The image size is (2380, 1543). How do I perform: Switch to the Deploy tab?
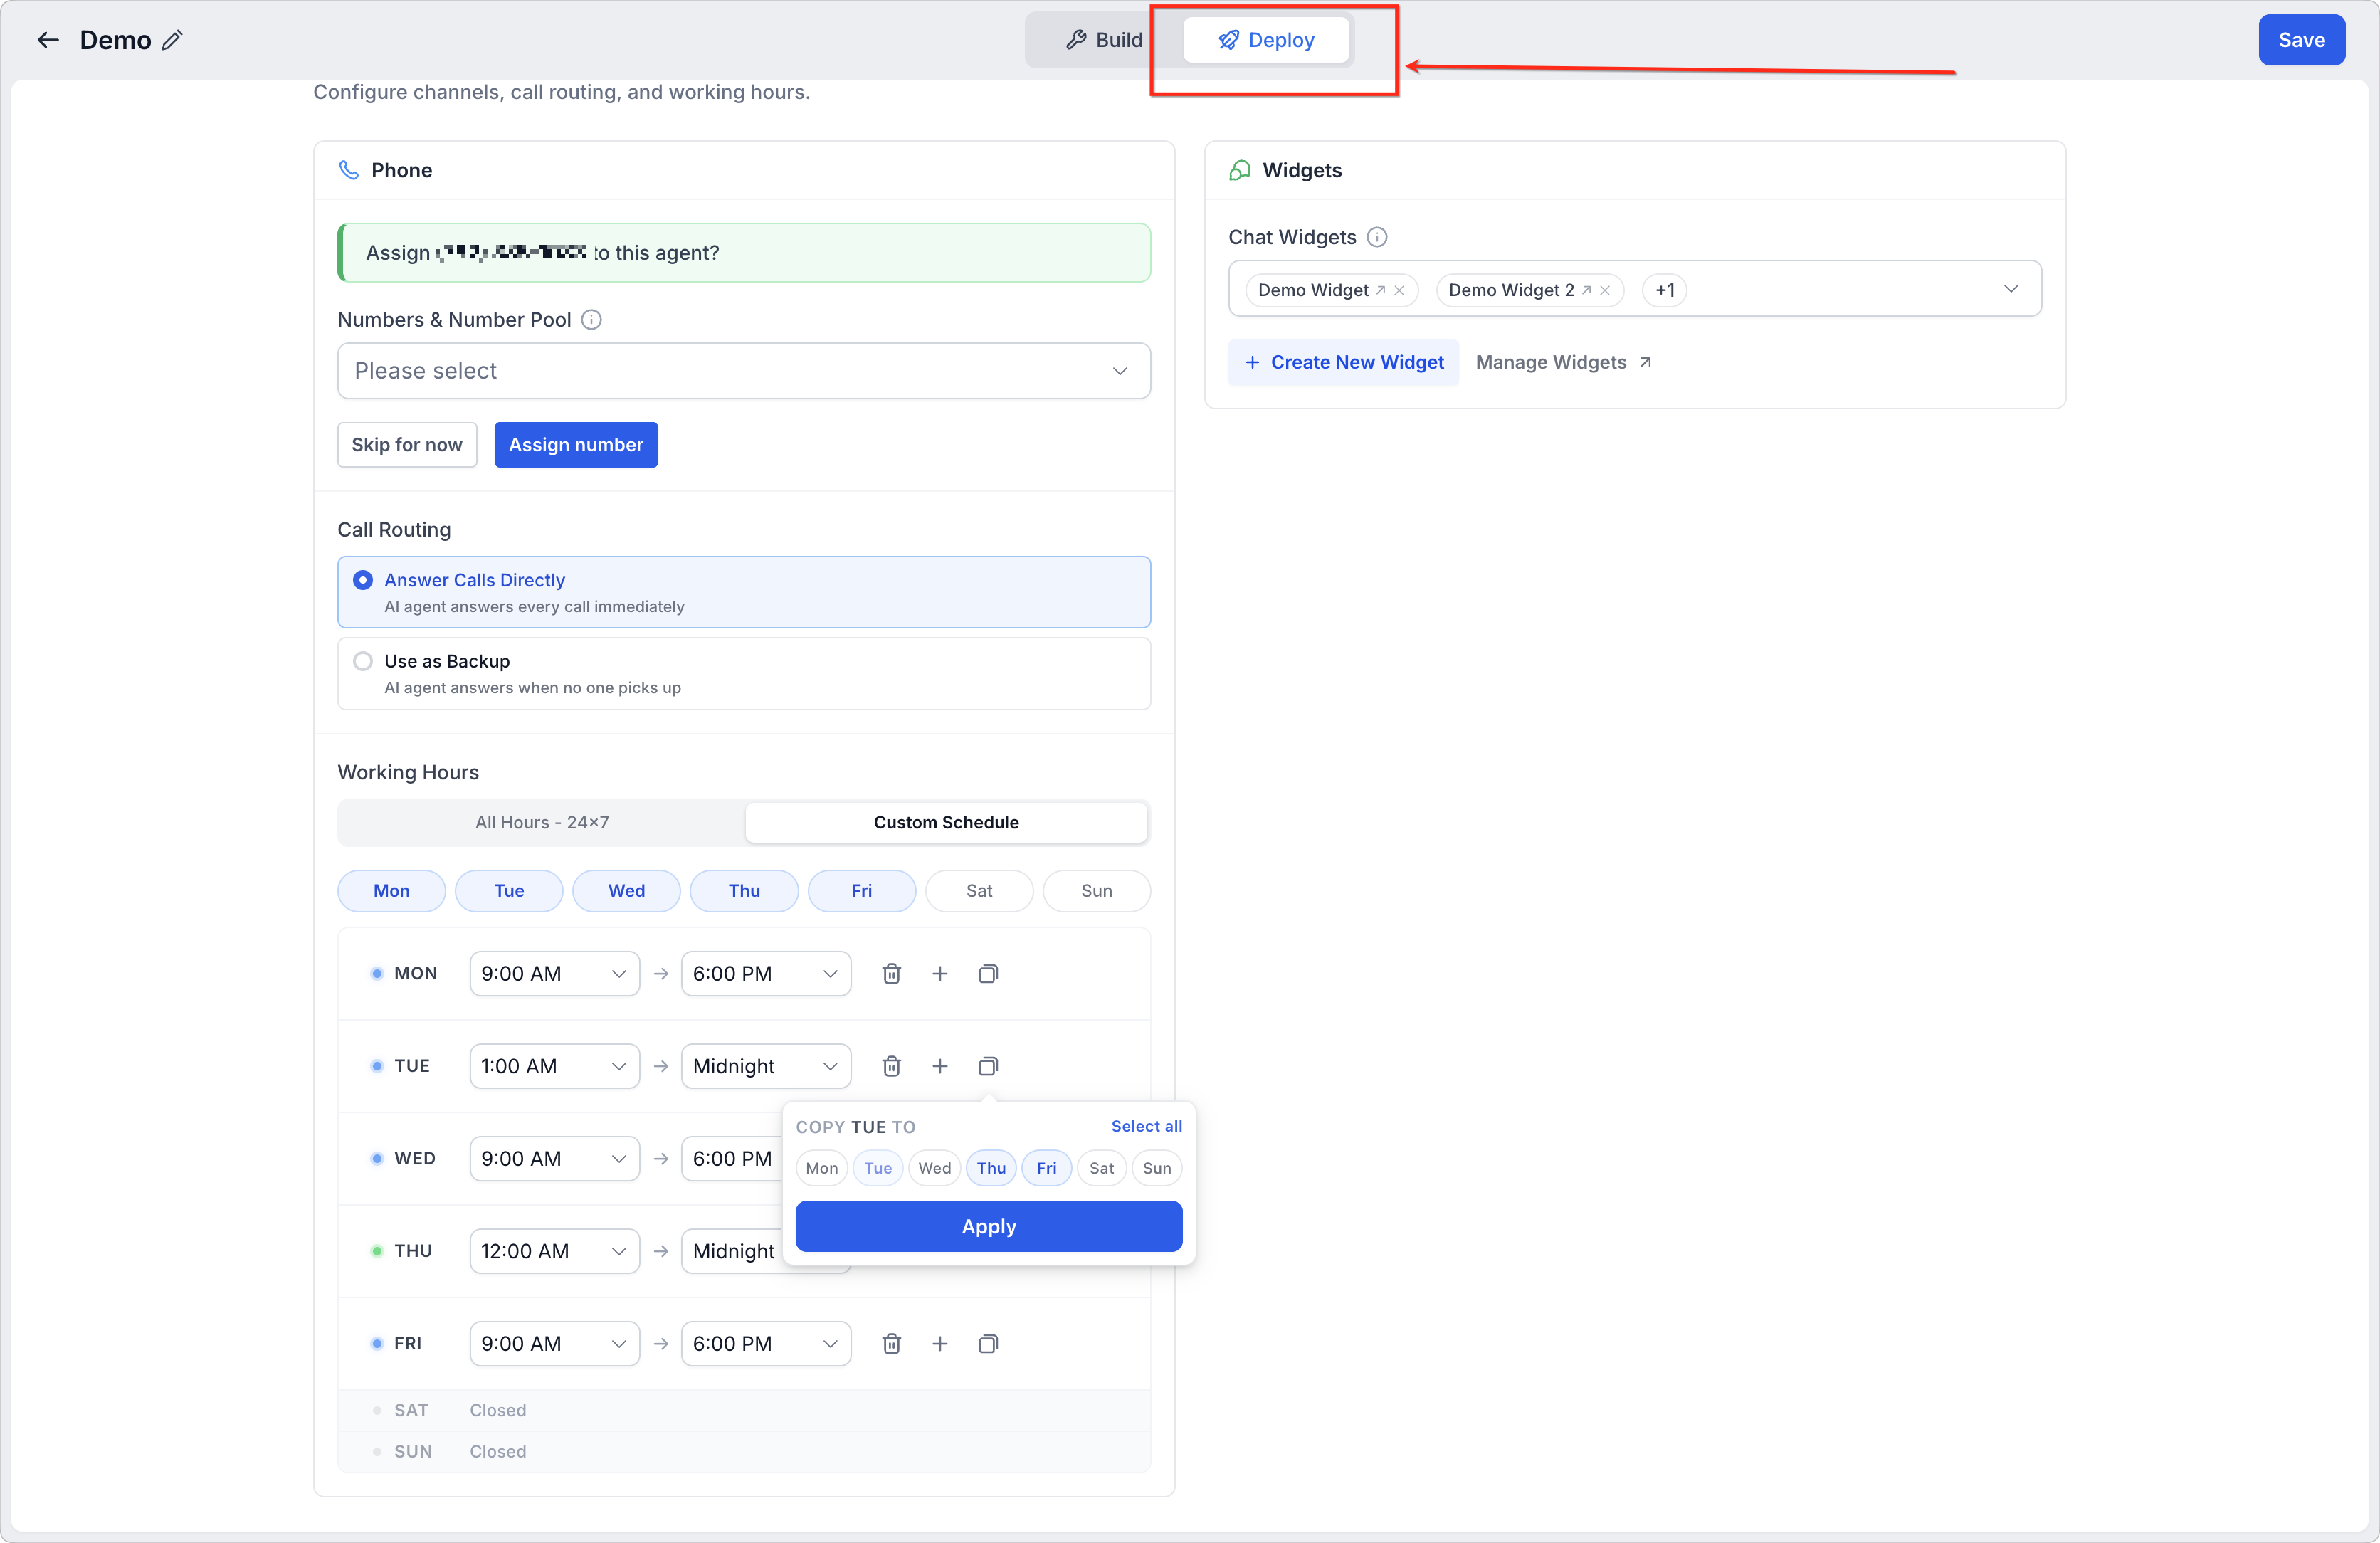tap(1266, 40)
